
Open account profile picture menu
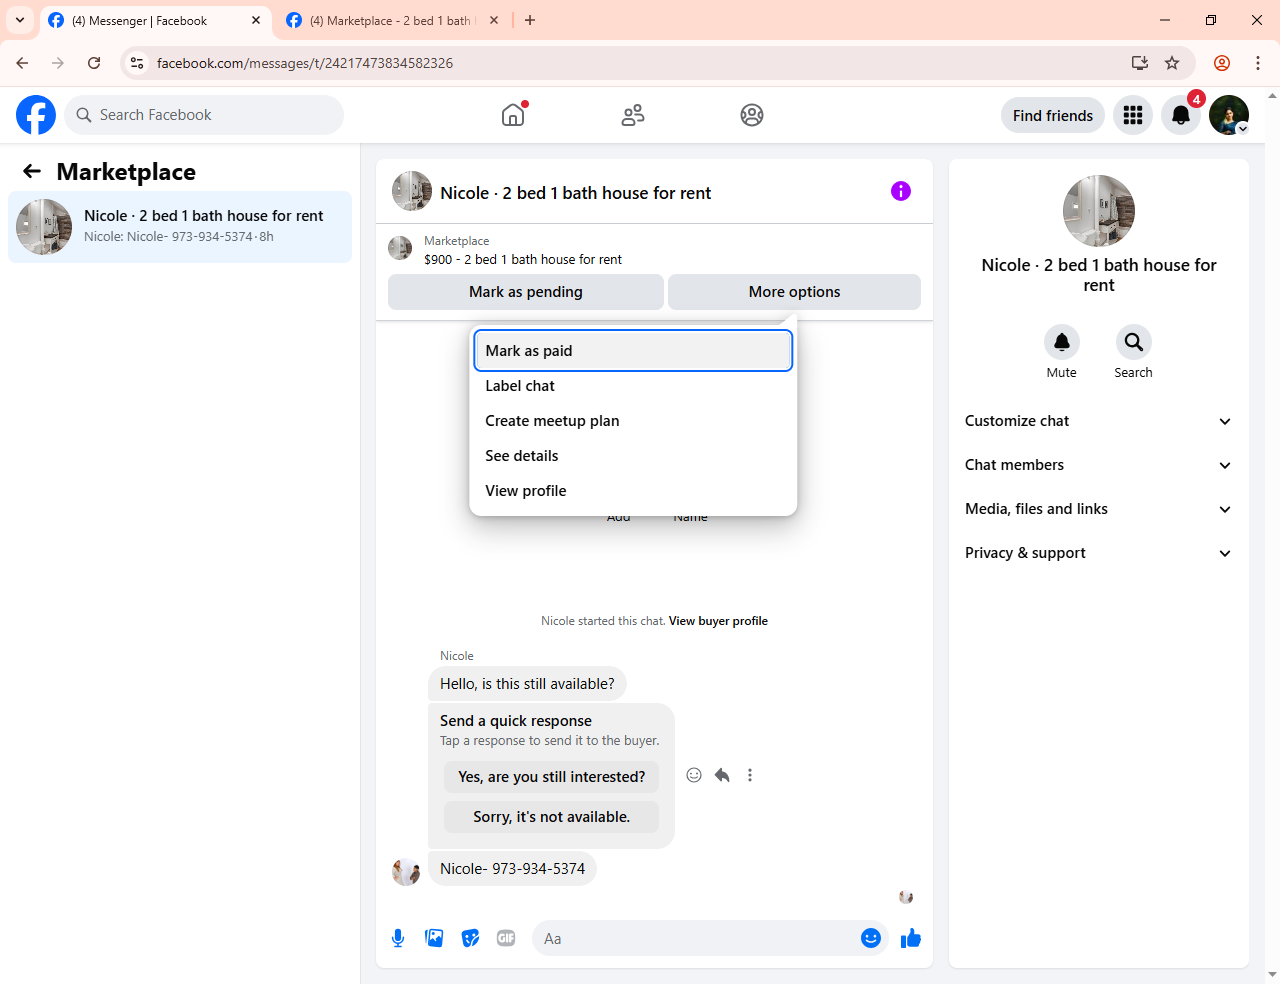click(x=1229, y=115)
